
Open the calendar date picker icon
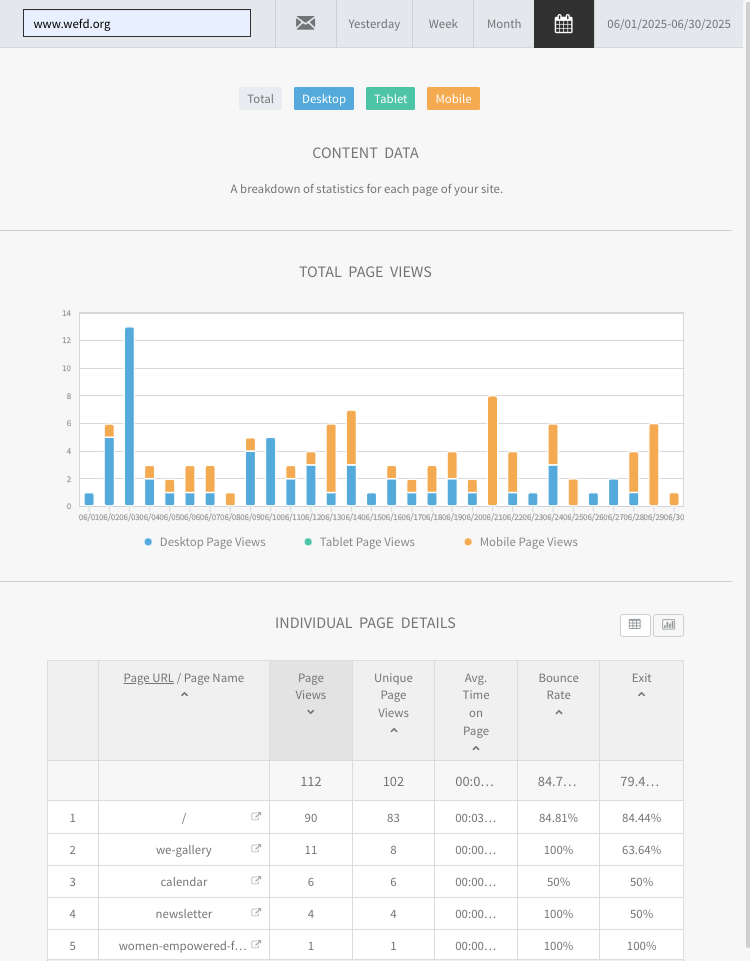(x=563, y=24)
